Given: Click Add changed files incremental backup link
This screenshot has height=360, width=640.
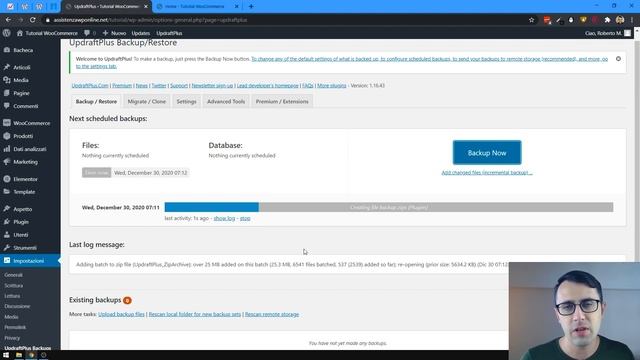Looking at the screenshot, I should pyautogui.click(x=487, y=173).
